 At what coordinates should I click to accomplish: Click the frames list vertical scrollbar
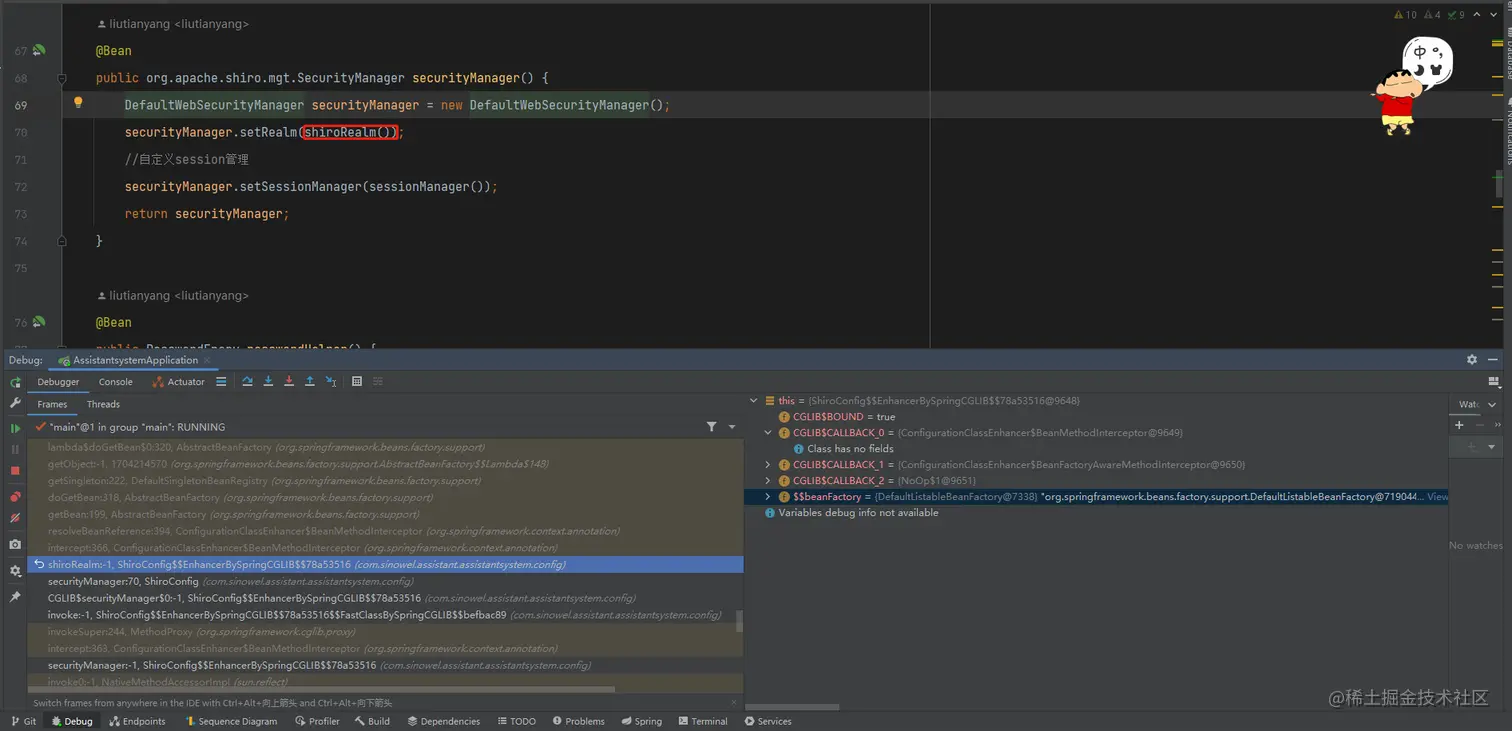[x=740, y=622]
